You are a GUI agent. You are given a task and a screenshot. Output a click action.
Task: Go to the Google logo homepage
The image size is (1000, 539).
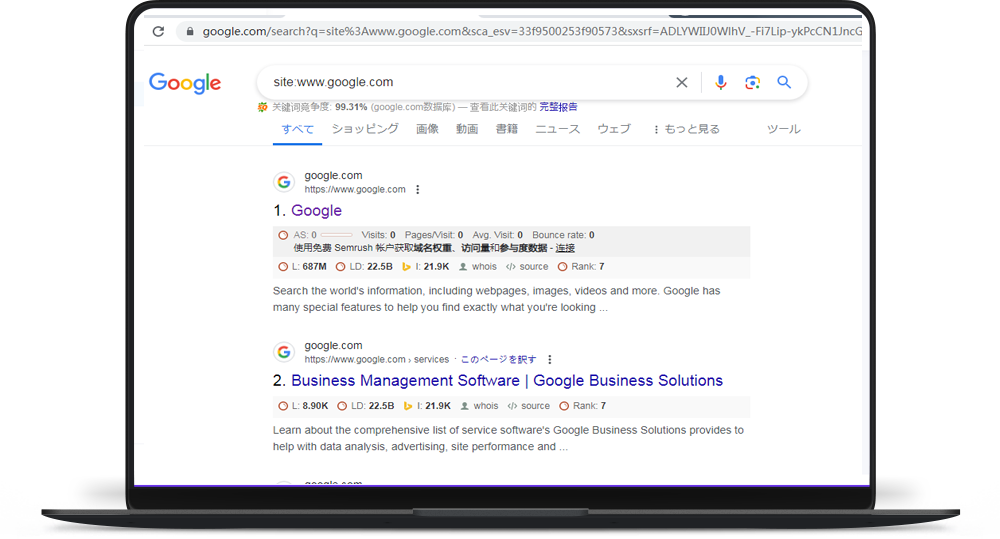coord(185,83)
